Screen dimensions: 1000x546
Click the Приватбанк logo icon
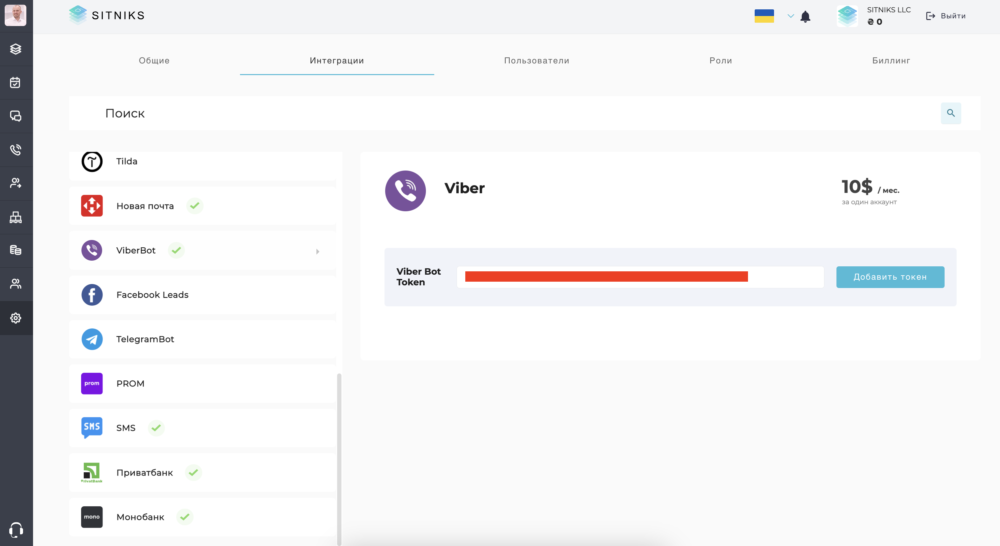pyautogui.click(x=92, y=472)
